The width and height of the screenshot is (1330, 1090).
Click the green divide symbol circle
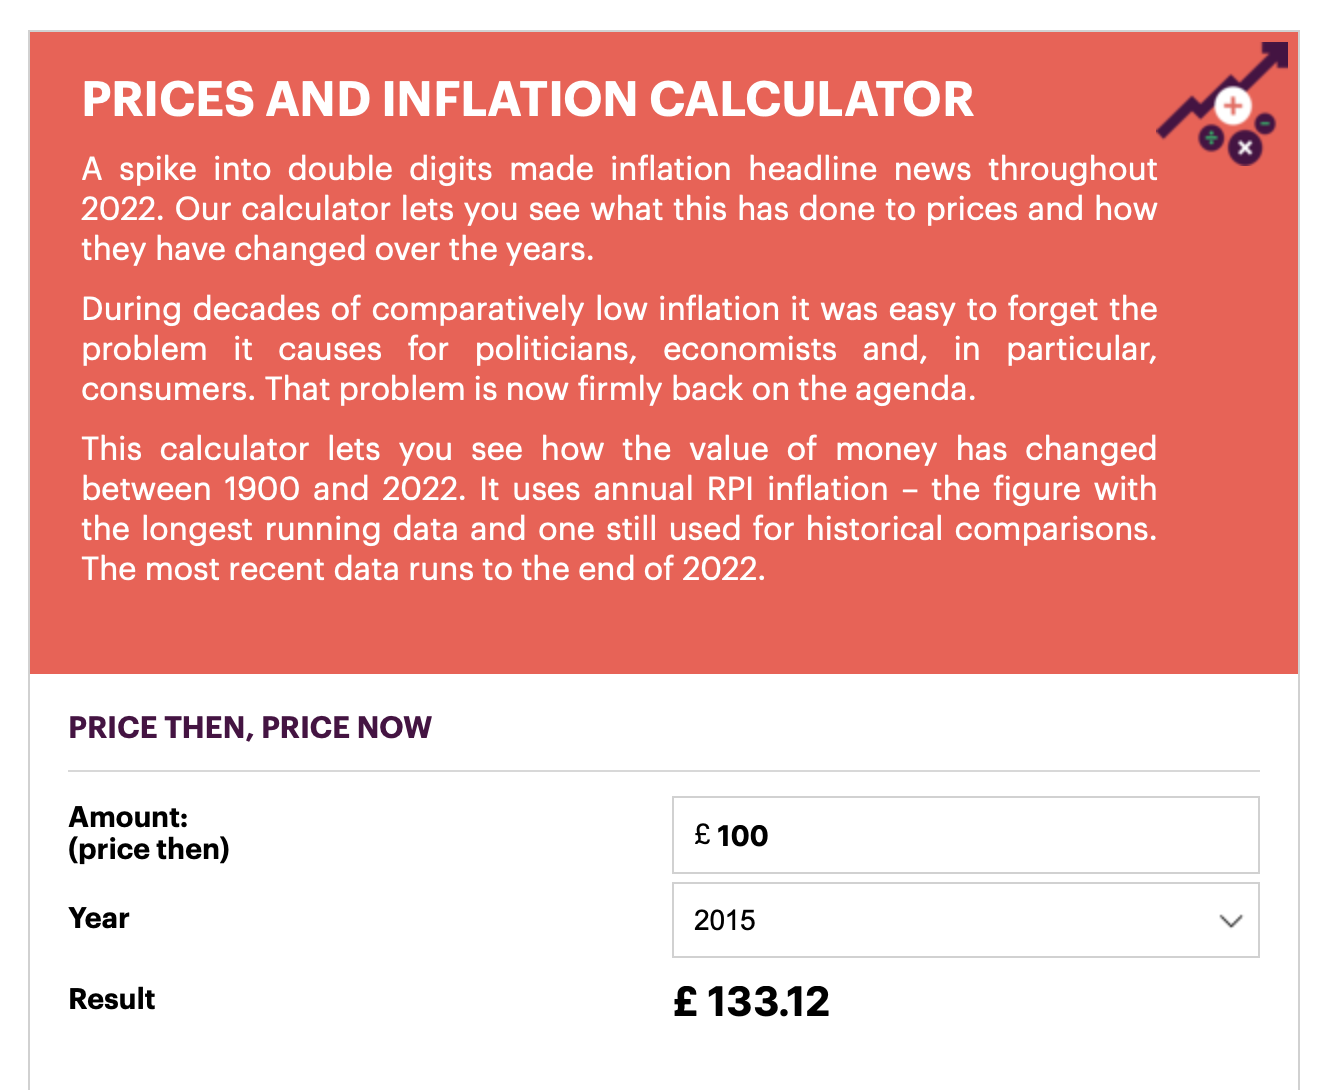(x=1211, y=137)
